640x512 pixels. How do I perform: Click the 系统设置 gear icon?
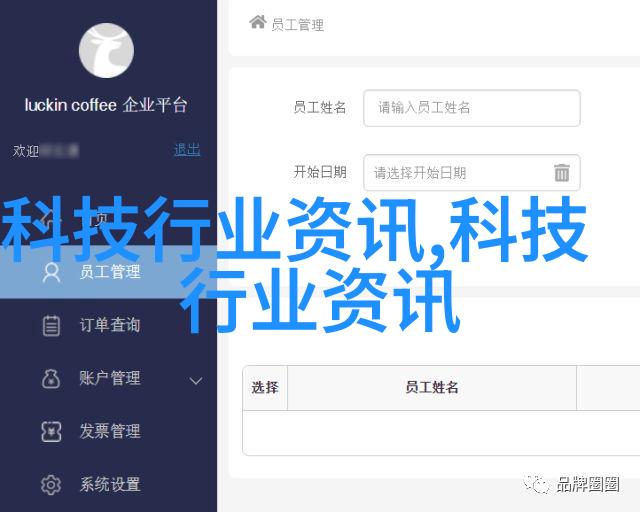(51, 485)
